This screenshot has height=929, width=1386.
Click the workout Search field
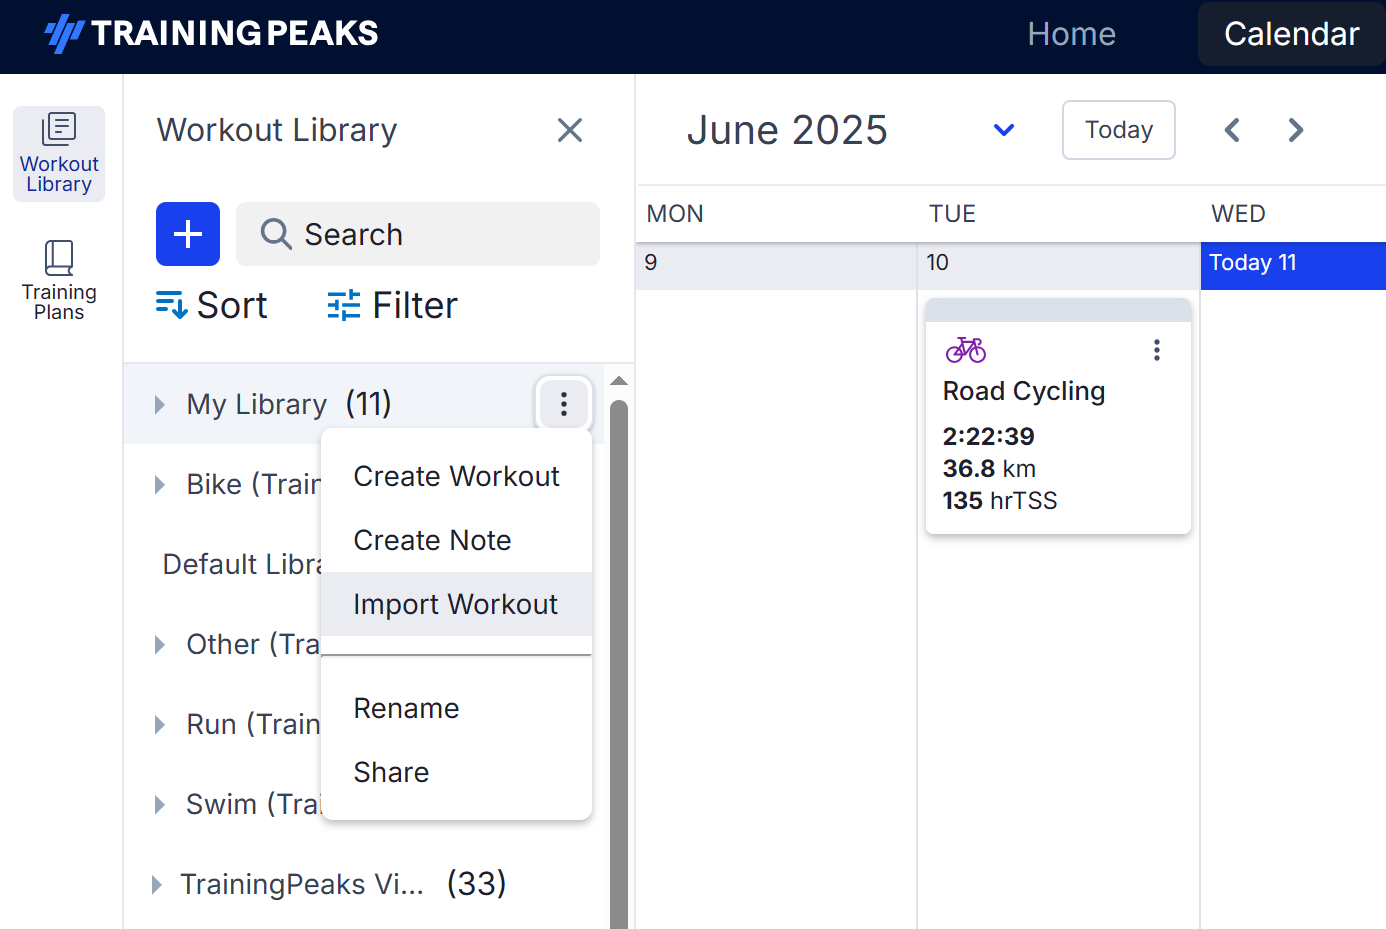click(x=418, y=234)
